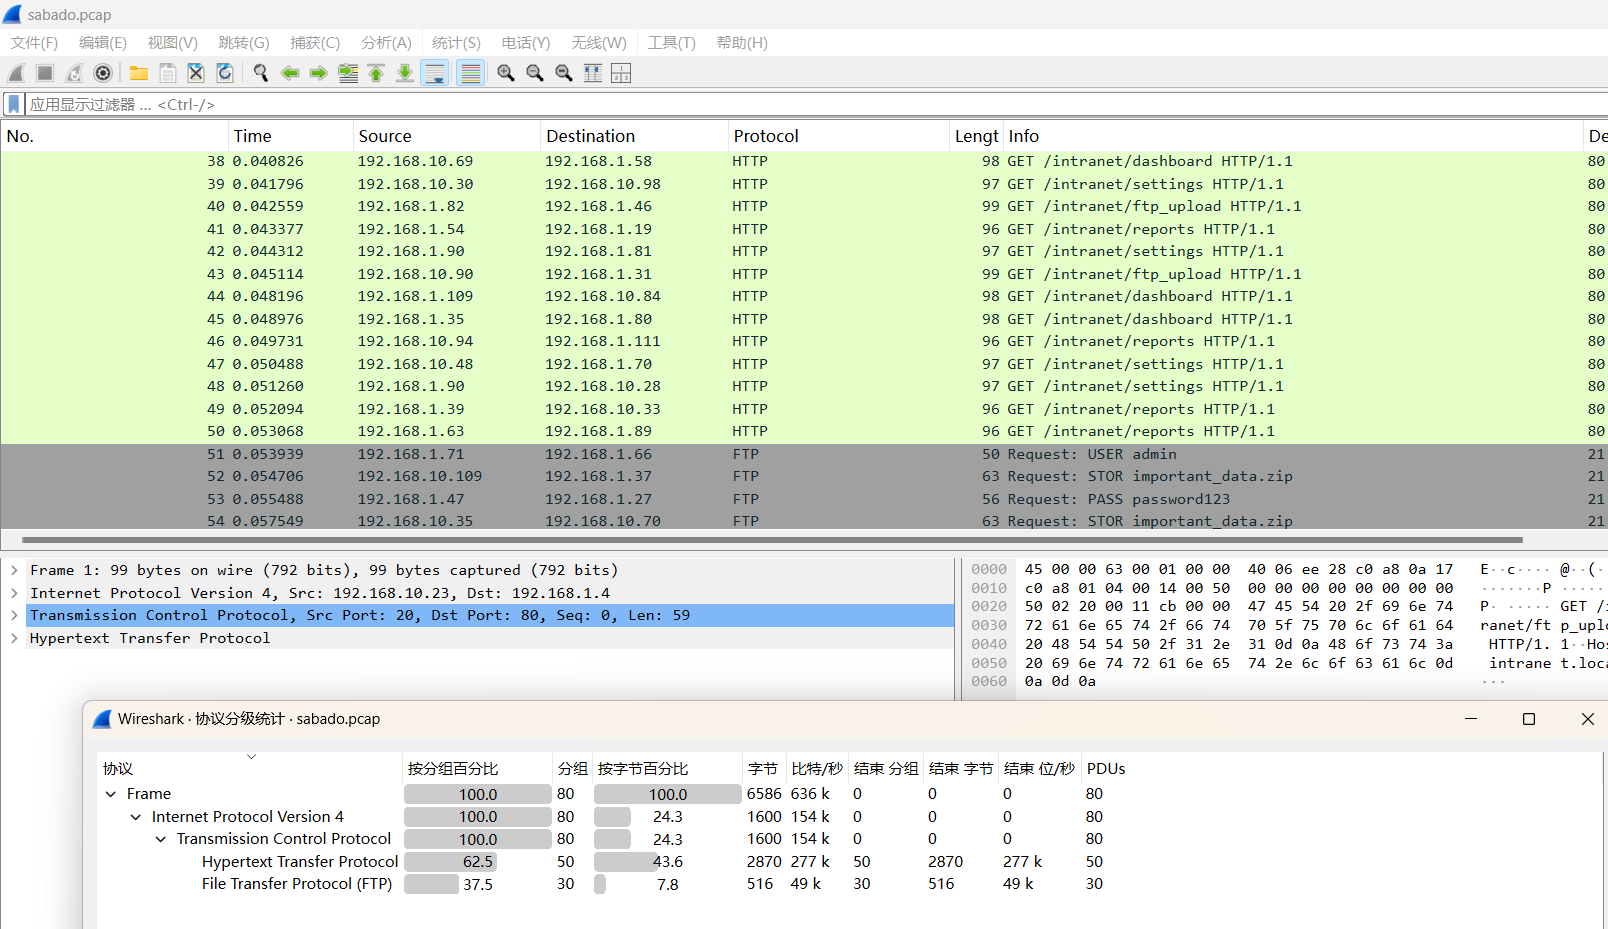
Task: Expand the Frame 1 details row
Action: coord(14,570)
